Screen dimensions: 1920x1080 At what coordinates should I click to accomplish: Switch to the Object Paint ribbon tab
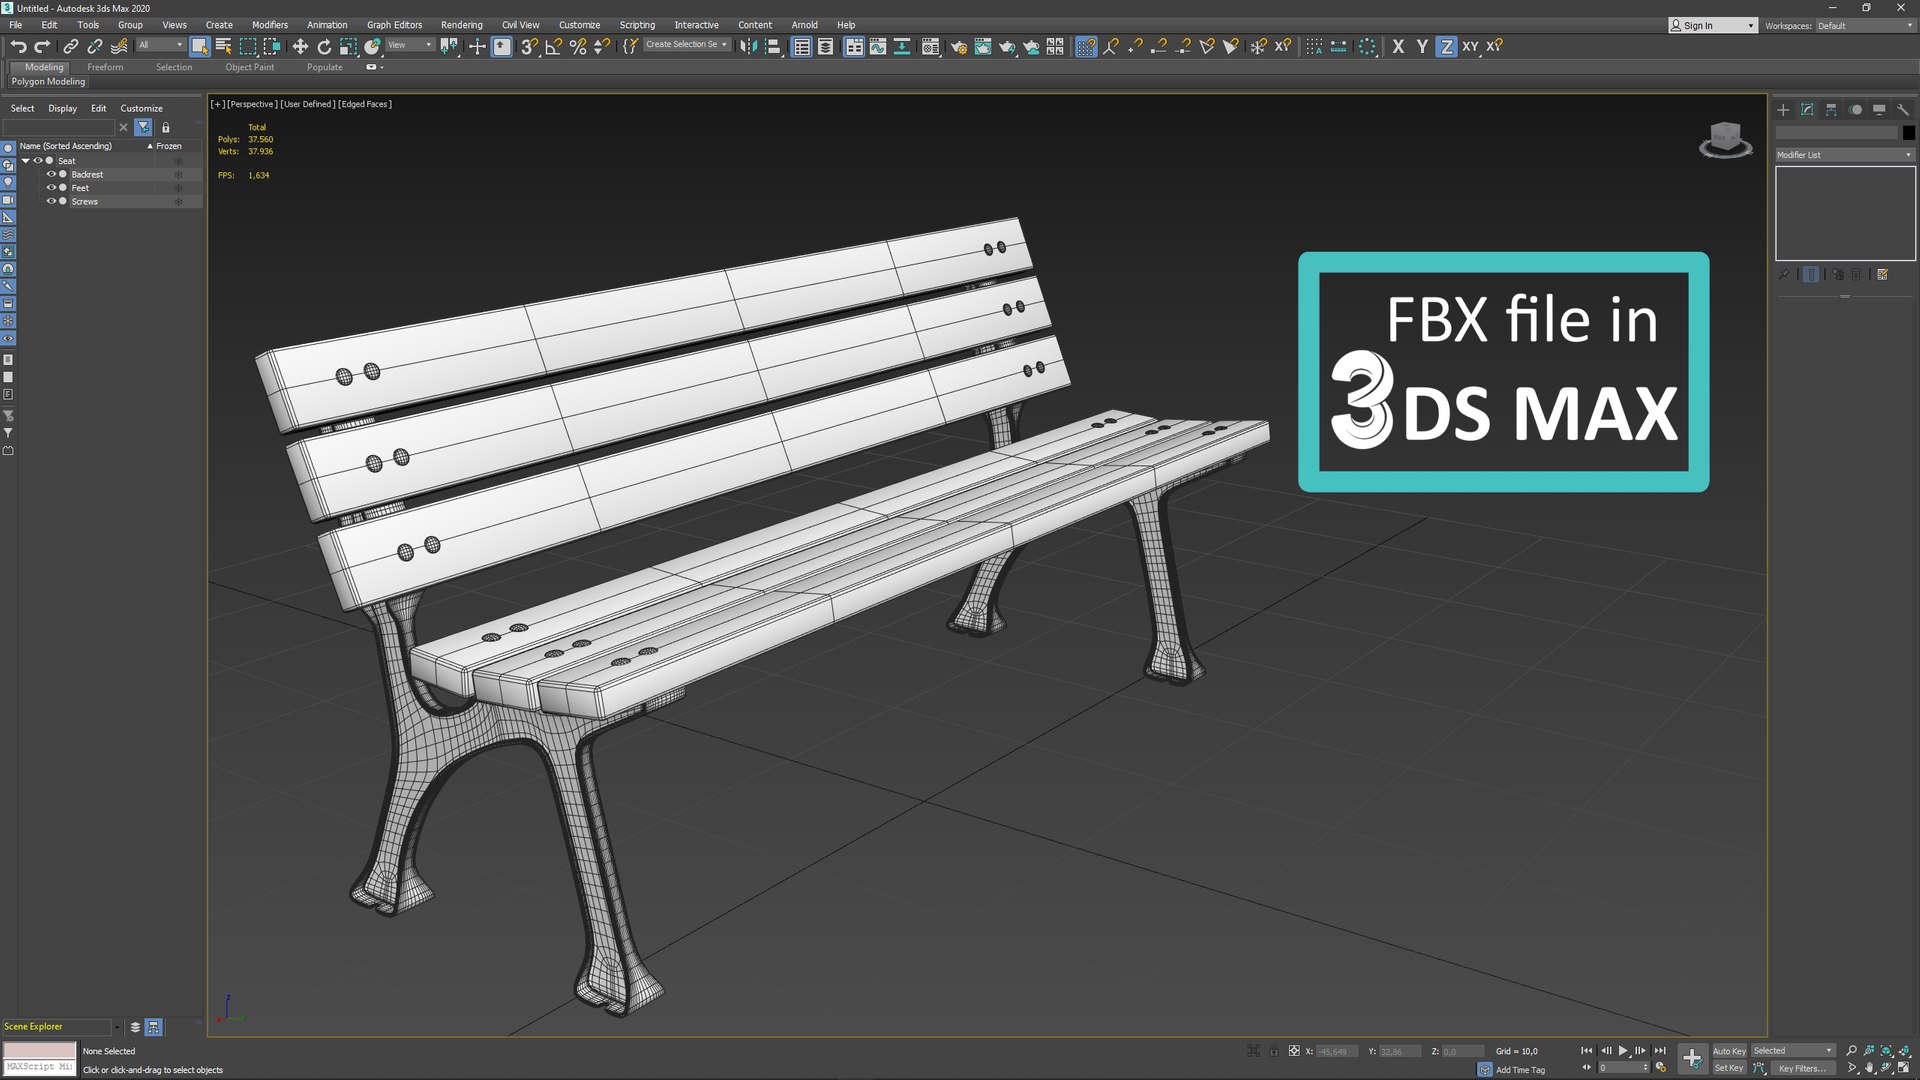[249, 67]
